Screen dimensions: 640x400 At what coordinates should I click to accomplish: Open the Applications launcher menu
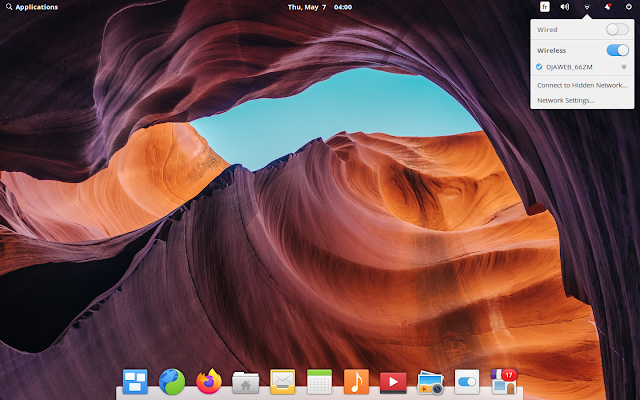(x=32, y=7)
